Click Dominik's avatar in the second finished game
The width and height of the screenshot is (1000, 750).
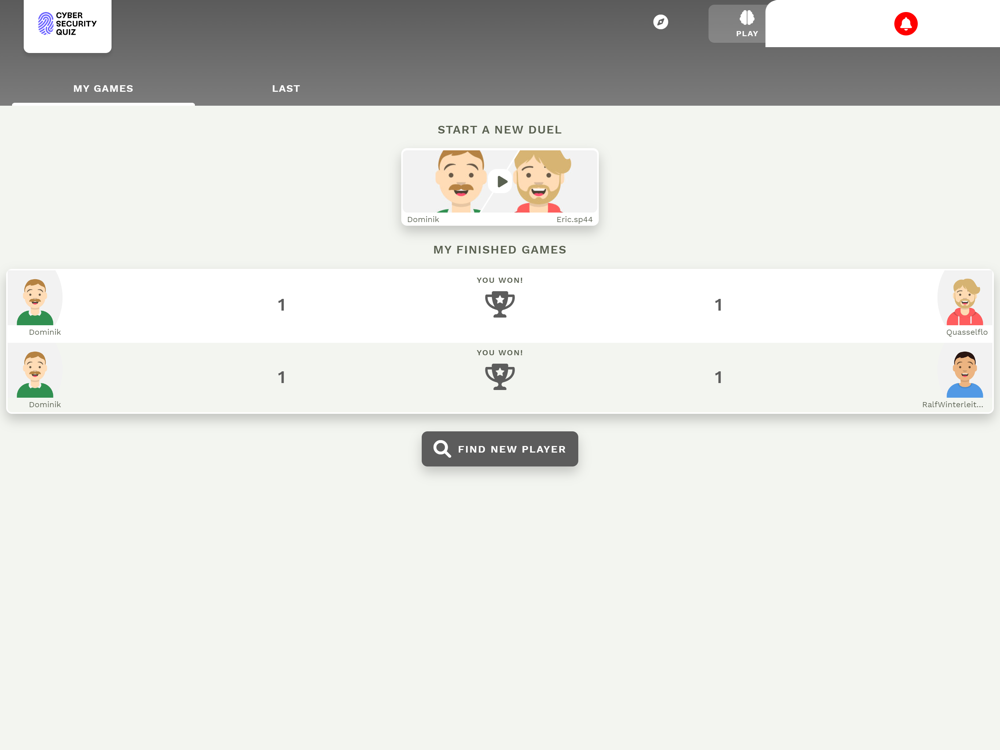tap(35, 374)
